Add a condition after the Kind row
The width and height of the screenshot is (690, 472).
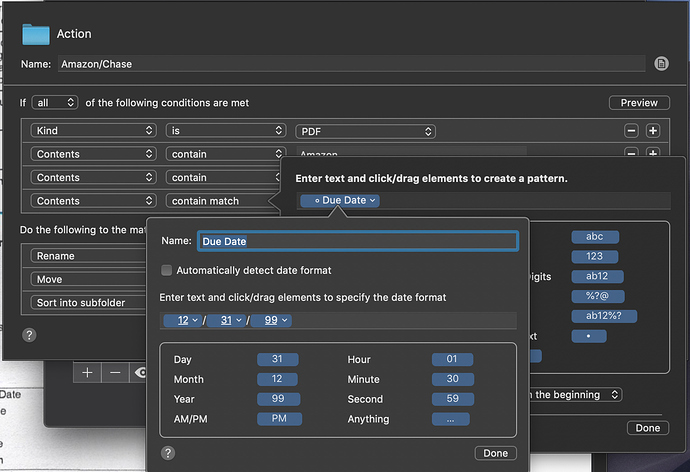click(653, 131)
